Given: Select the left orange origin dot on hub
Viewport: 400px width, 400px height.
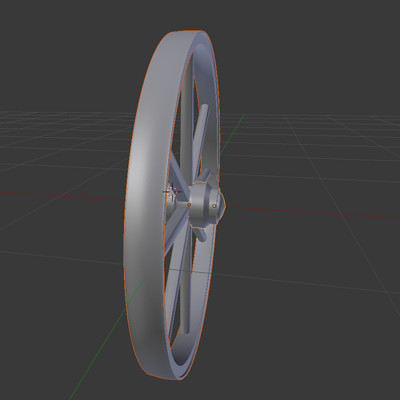Looking at the screenshot, I should coord(189,205).
